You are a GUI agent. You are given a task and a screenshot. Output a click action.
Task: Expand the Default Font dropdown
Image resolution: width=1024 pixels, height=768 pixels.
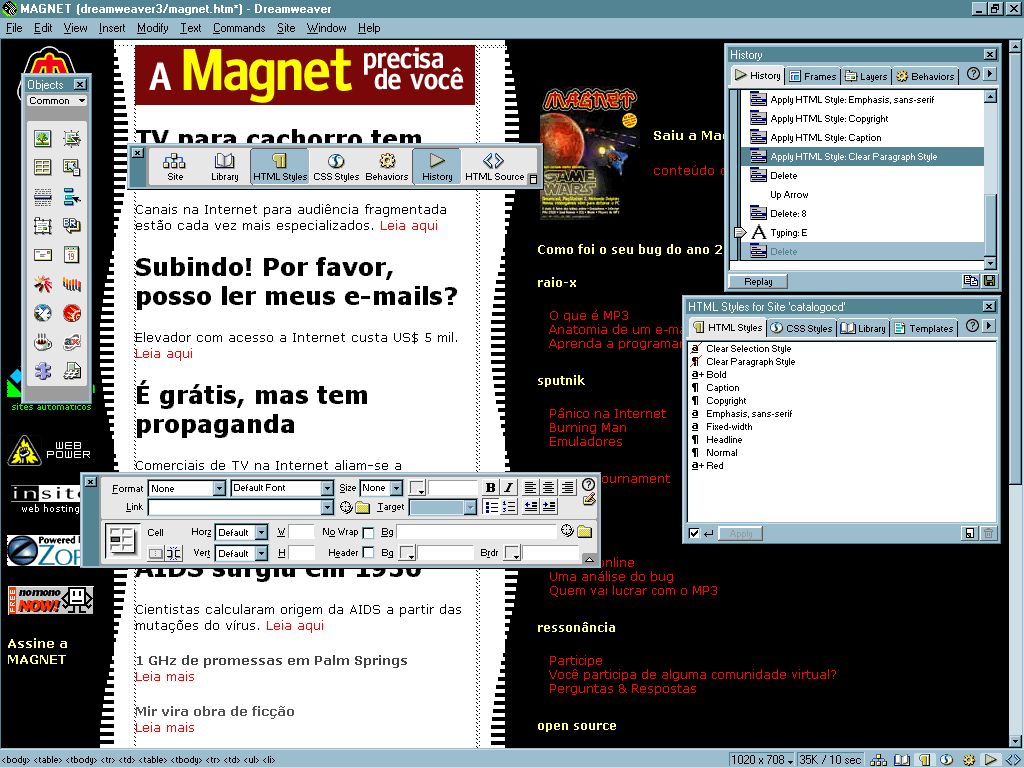click(282, 488)
